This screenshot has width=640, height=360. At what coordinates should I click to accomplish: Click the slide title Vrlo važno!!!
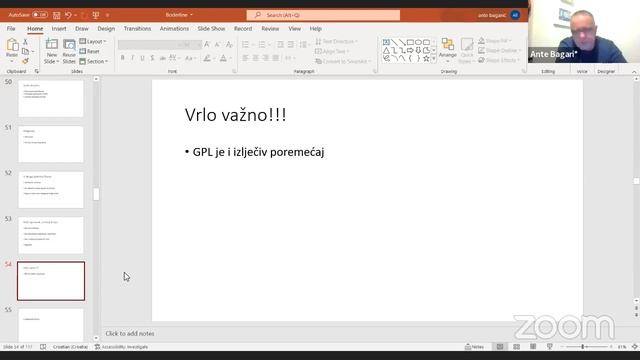point(236,115)
